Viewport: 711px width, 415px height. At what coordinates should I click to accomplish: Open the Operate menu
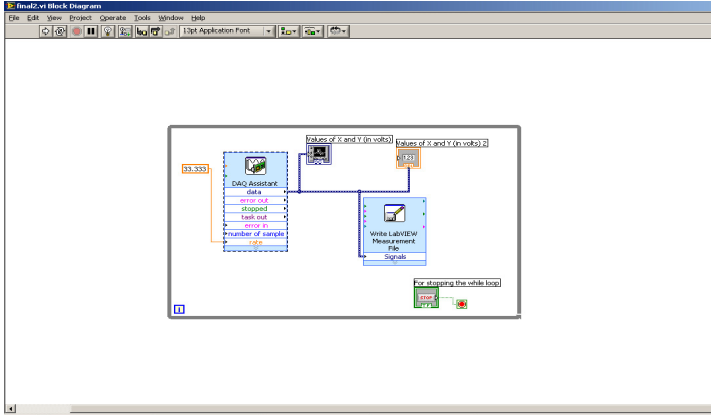pos(113,18)
